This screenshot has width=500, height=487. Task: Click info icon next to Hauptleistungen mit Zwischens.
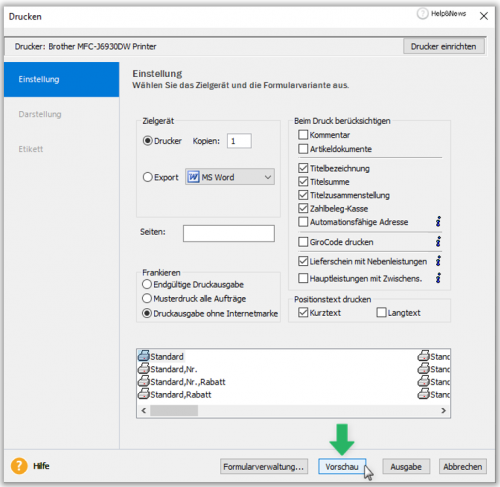pos(438,278)
